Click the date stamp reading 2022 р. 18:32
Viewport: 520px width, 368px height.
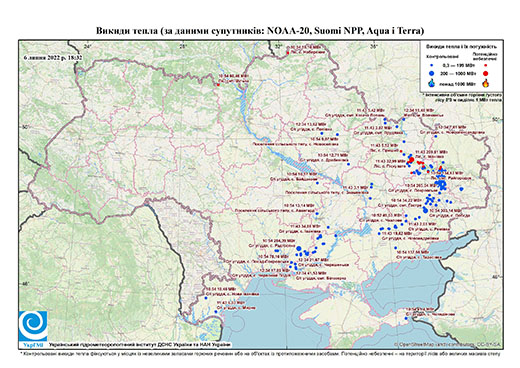coord(53,57)
